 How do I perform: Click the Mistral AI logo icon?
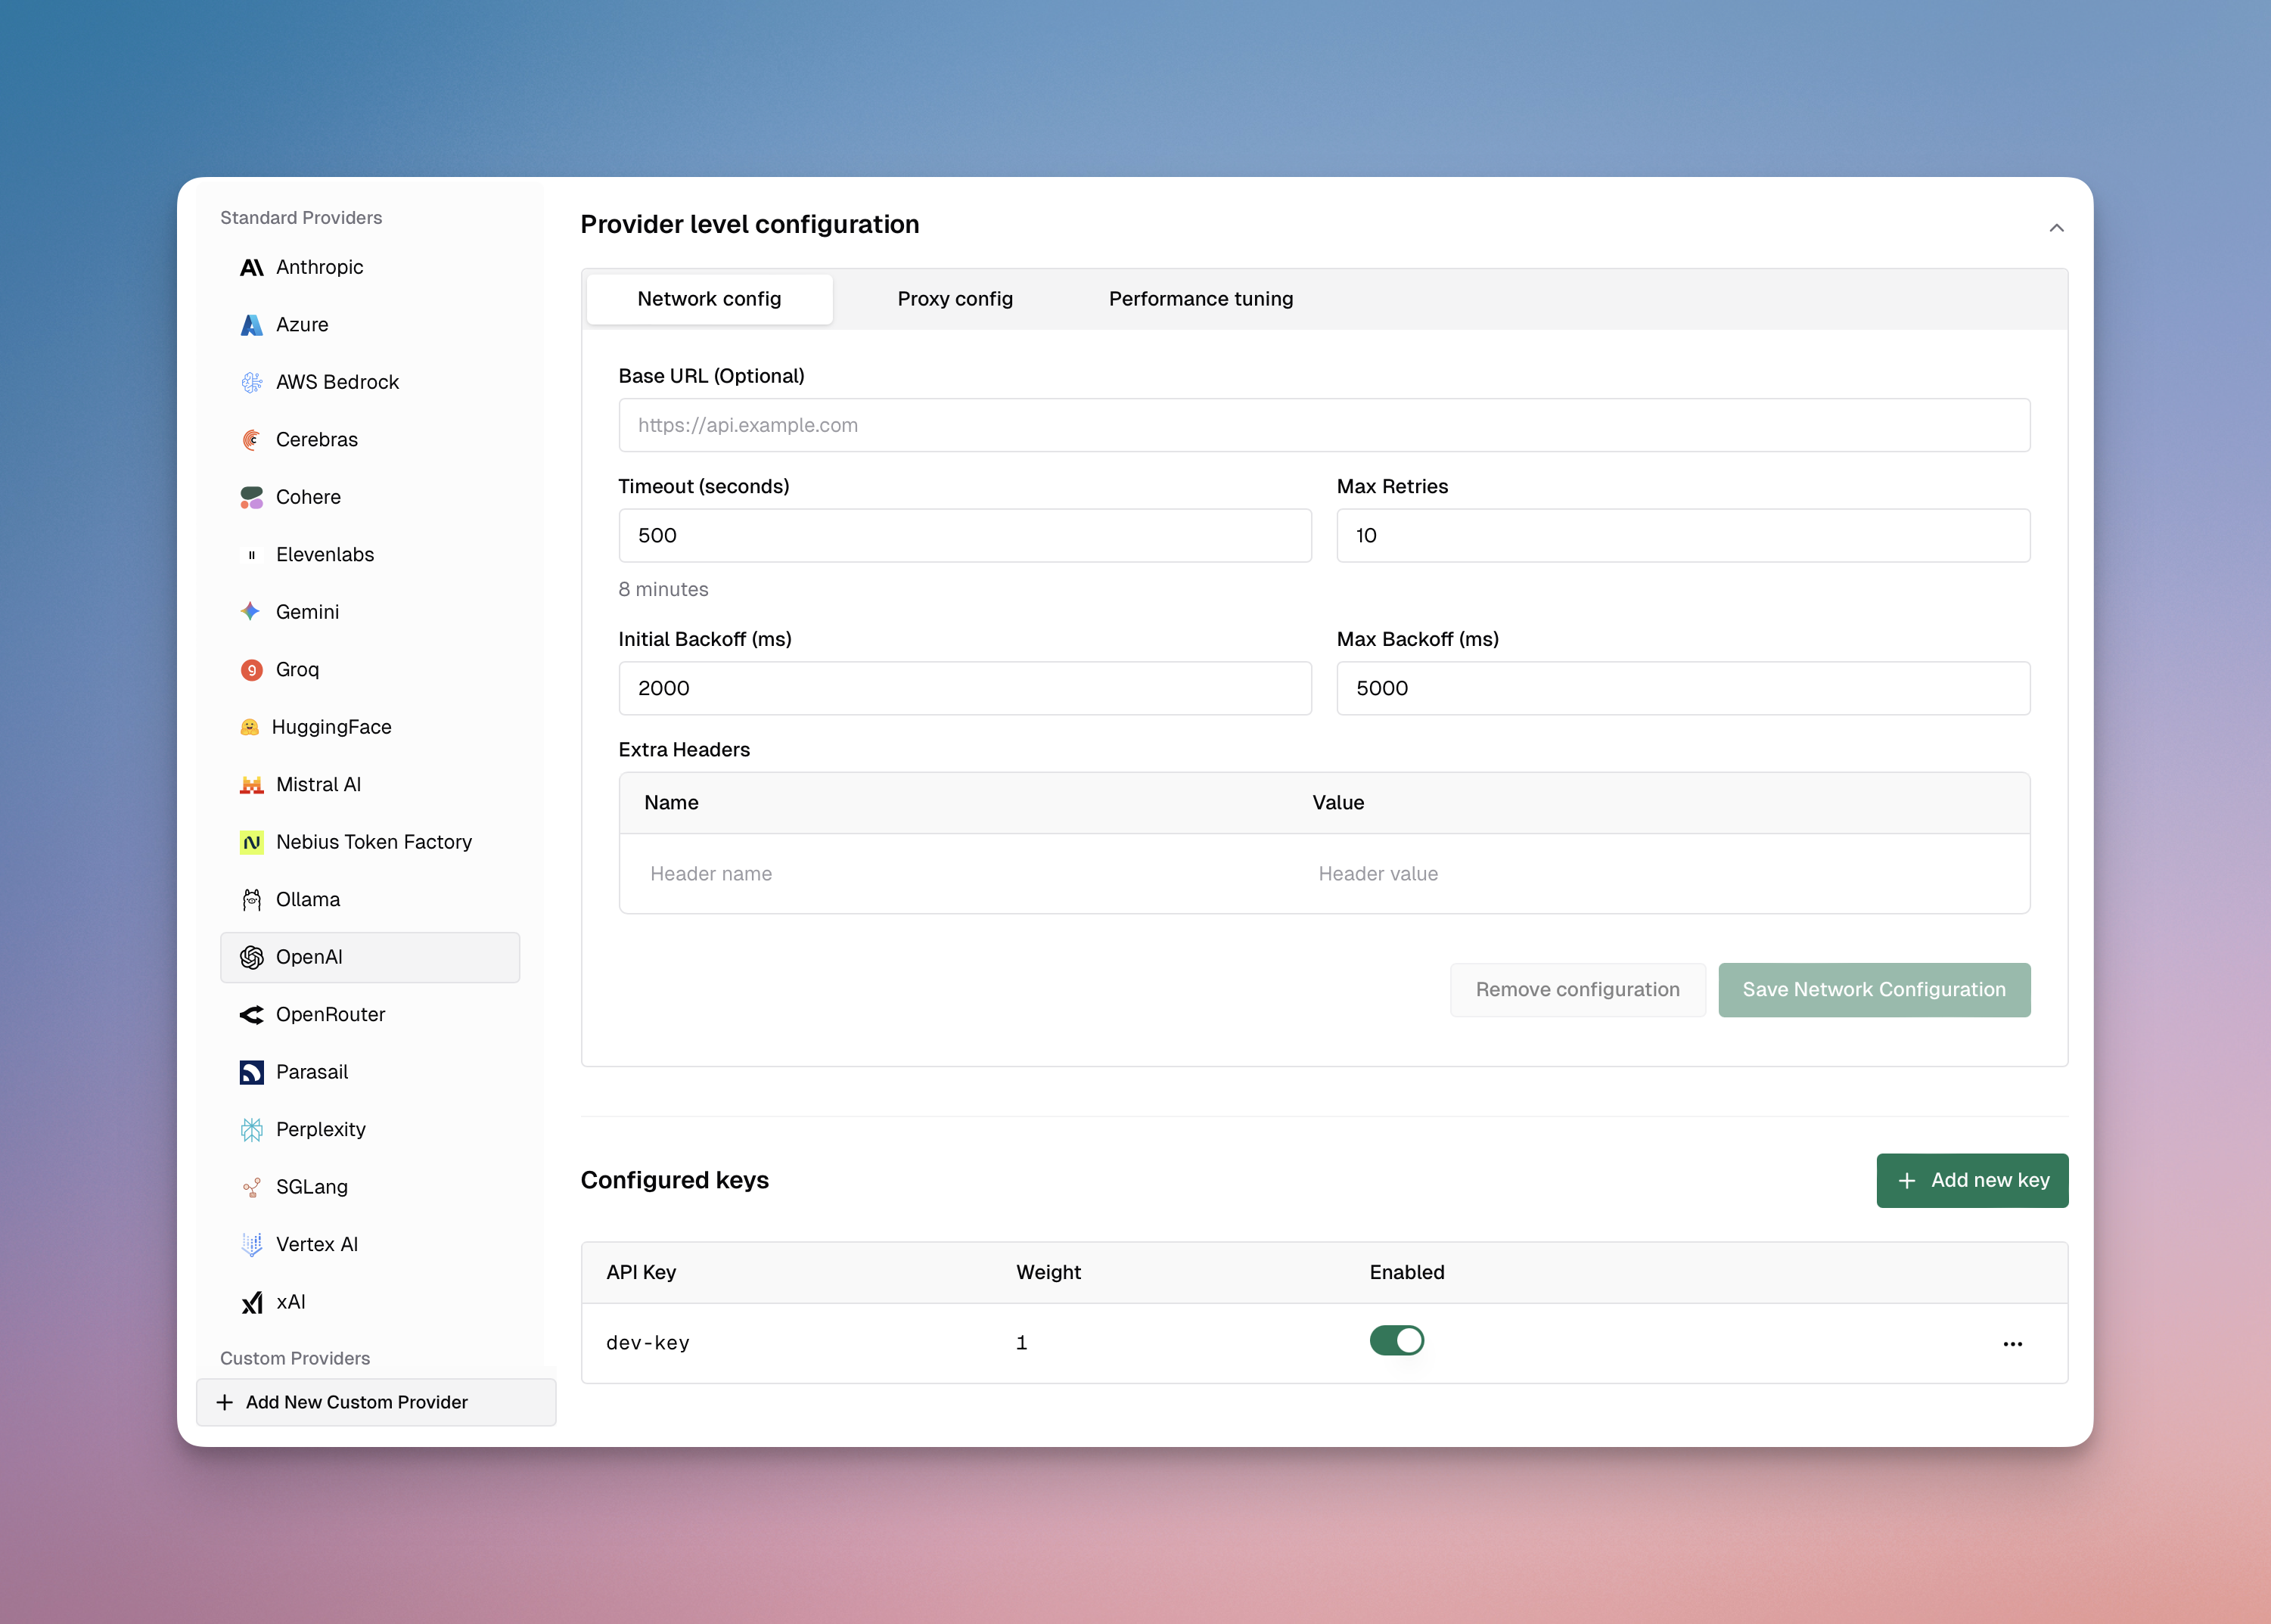(251, 785)
